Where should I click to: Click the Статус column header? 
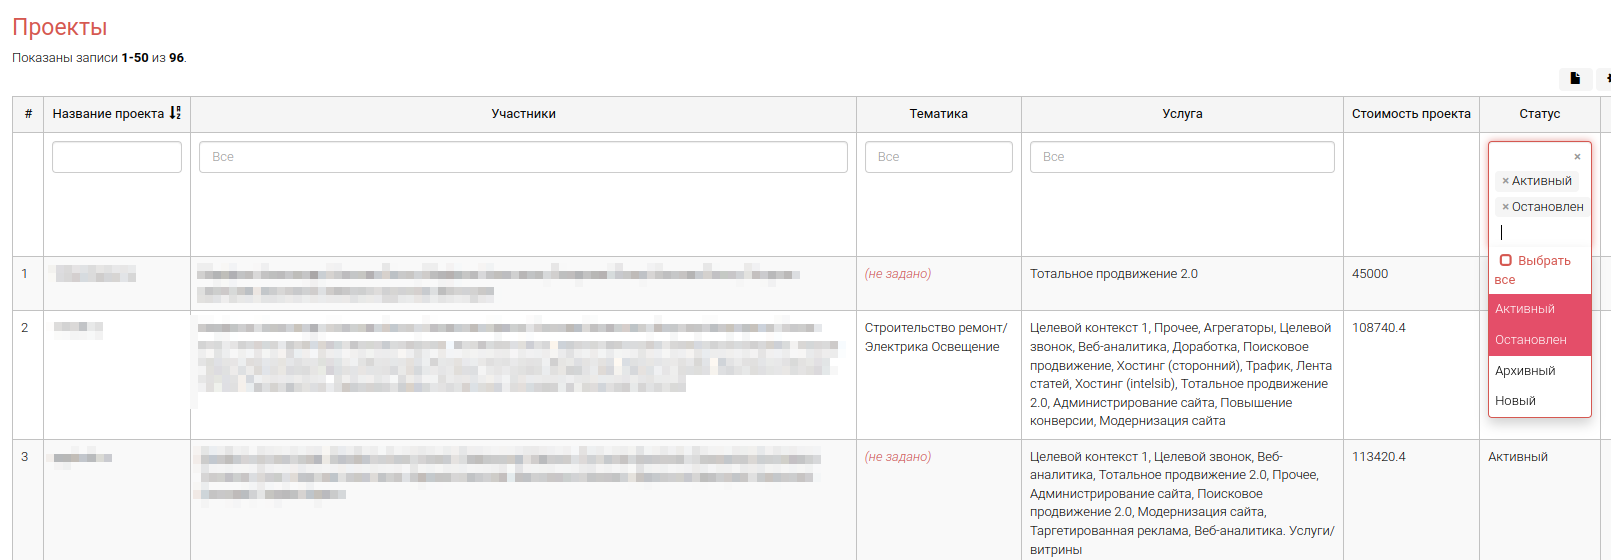click(x=1539, y=114)
